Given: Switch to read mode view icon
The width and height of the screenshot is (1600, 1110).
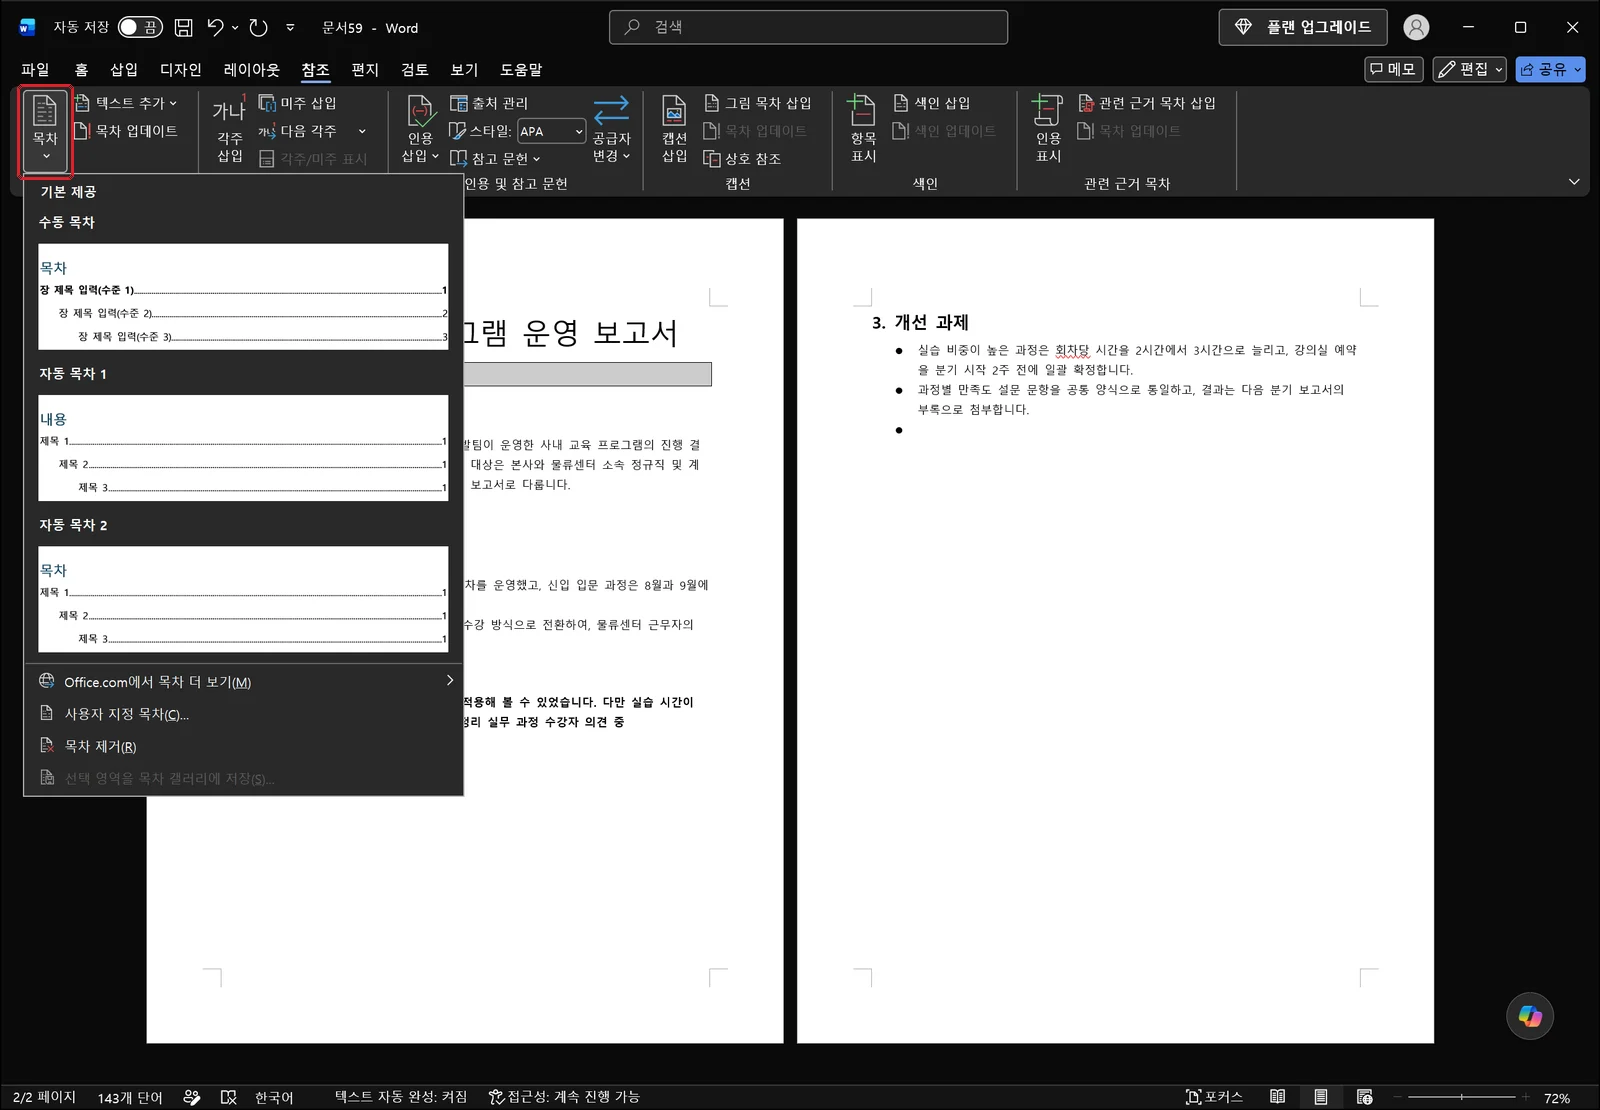Looking at the screenshot, I should pyautogui.click(x=1277, y=1097).
